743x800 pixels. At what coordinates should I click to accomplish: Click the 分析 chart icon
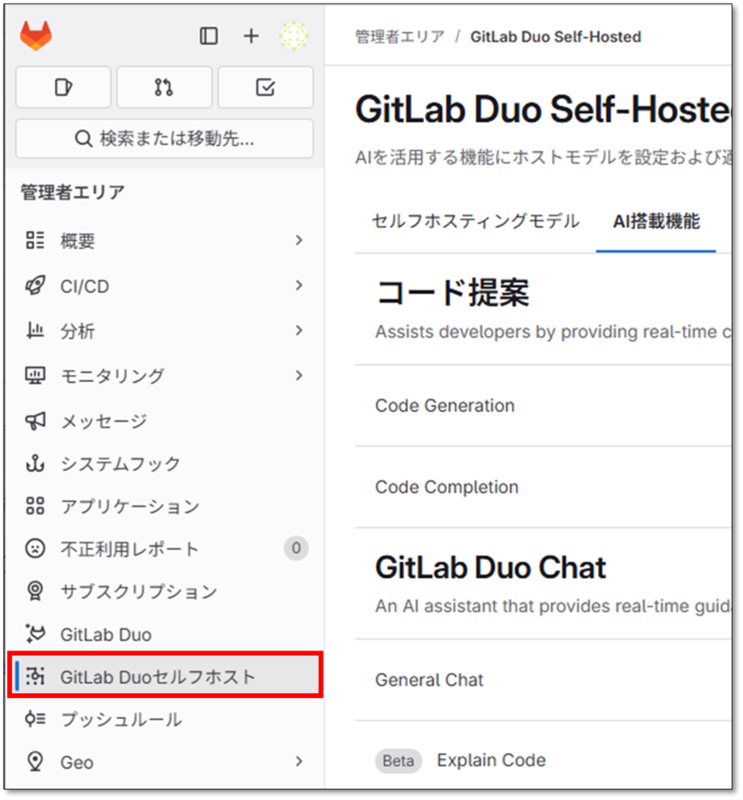click(x=35, y=331)
